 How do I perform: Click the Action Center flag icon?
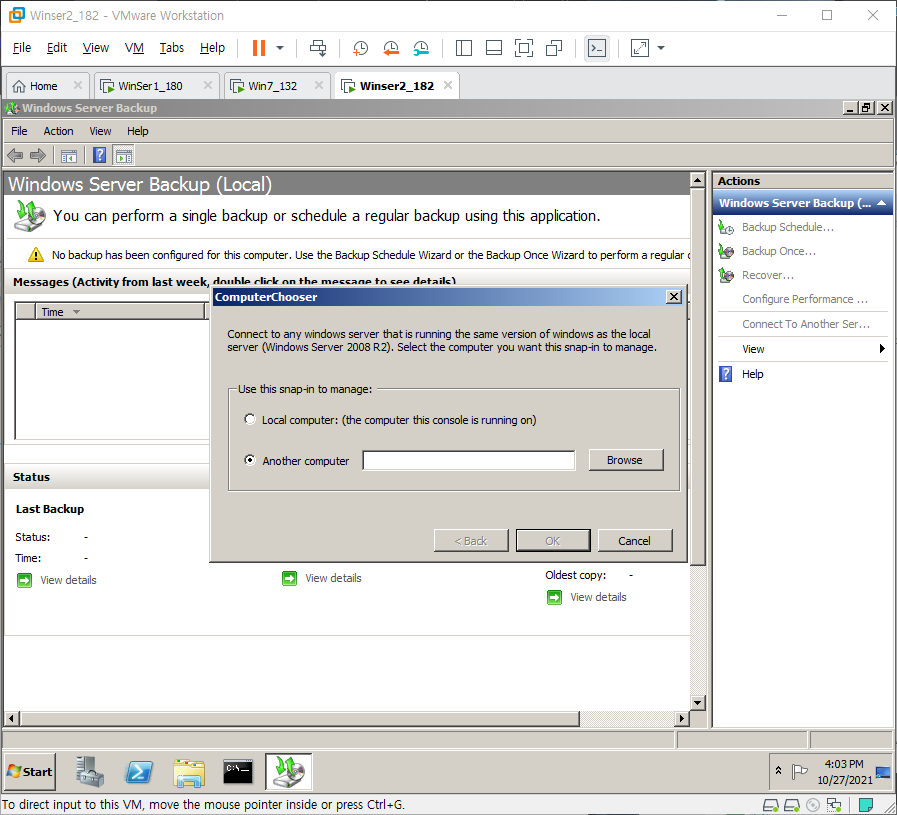(x=799, y=772)
